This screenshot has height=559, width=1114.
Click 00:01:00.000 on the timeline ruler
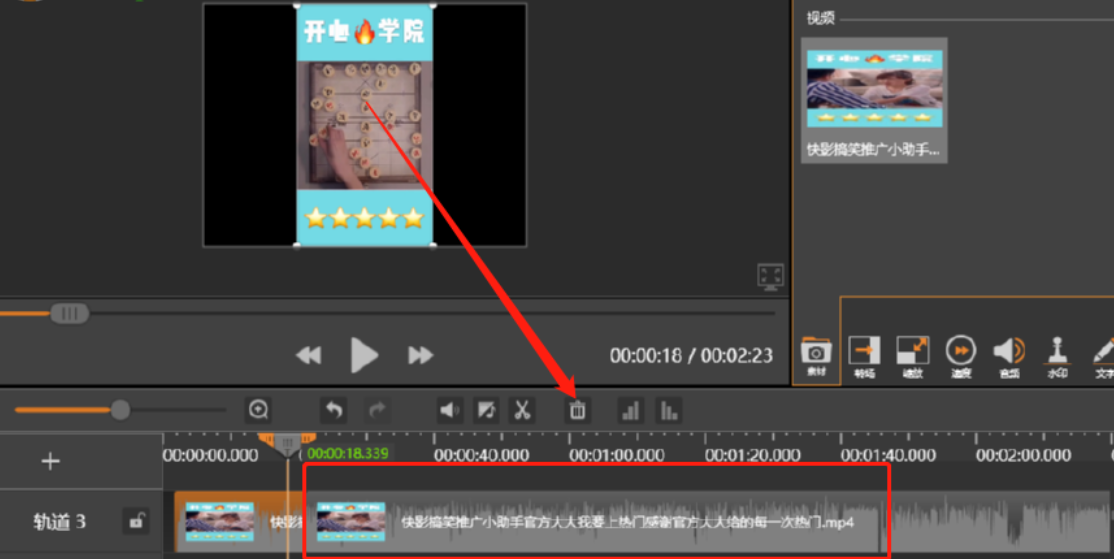(x=617, y=455)
